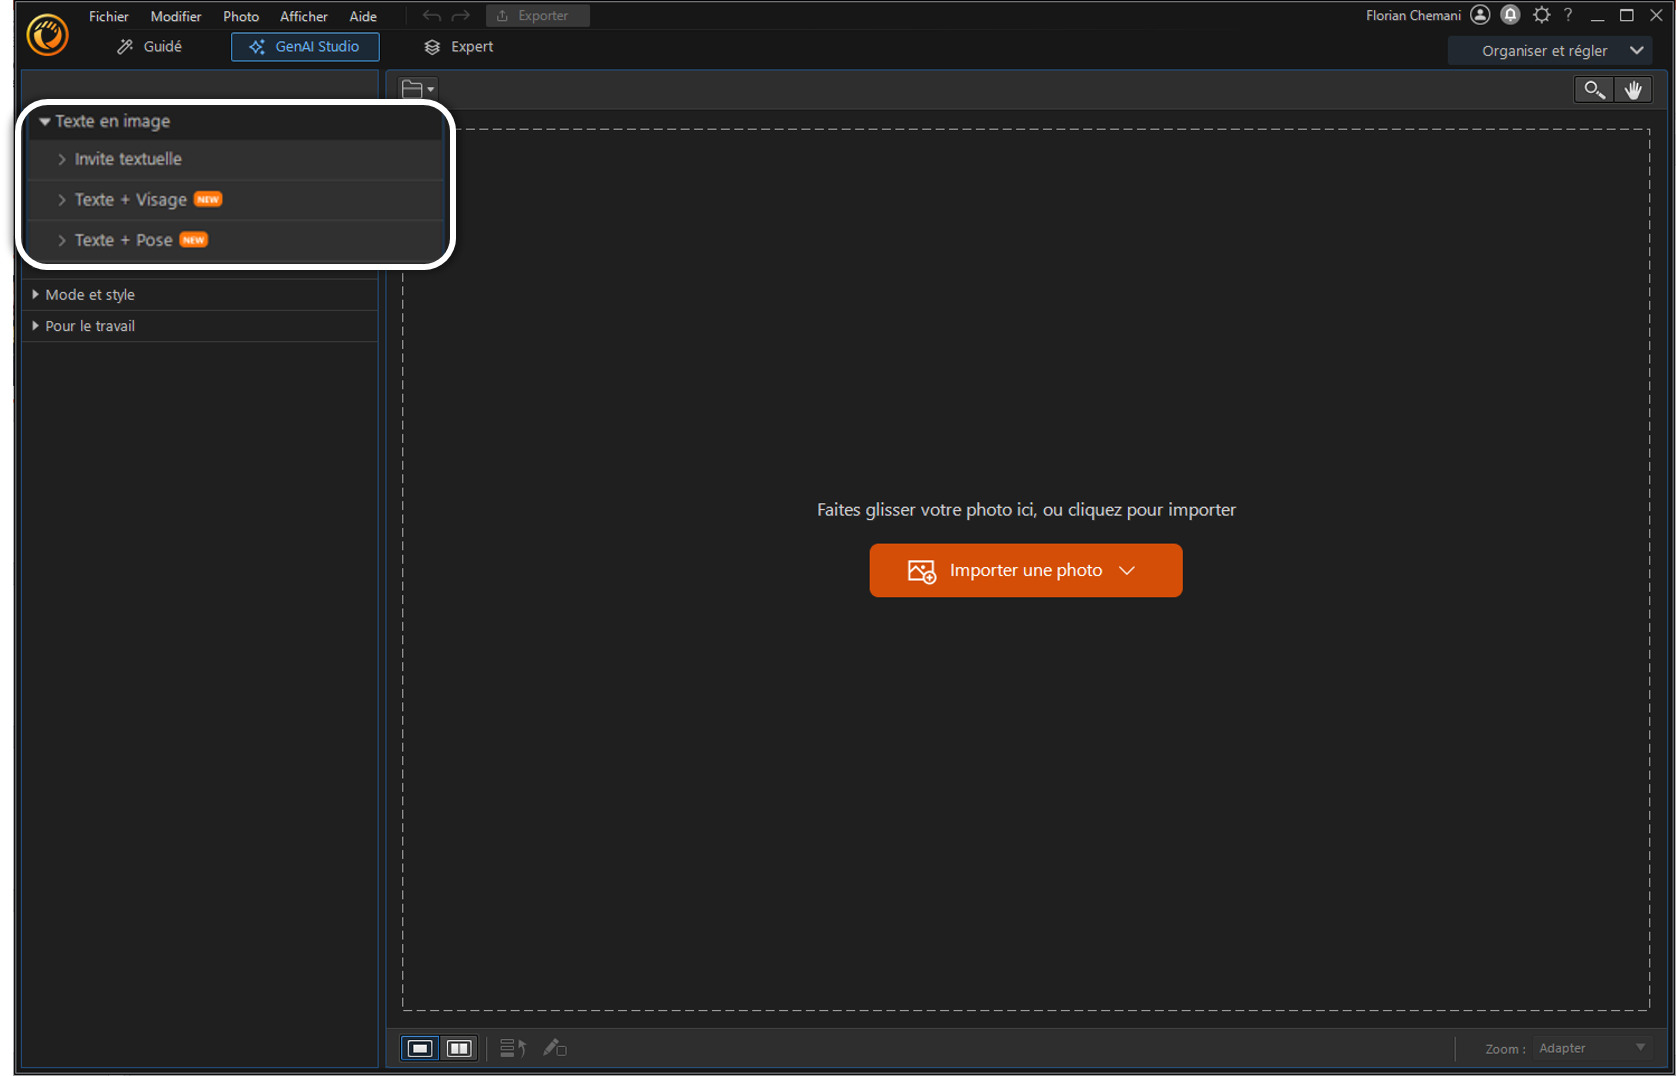
Task: Click the question mark help icon
Action: (x=1568, y=15)
